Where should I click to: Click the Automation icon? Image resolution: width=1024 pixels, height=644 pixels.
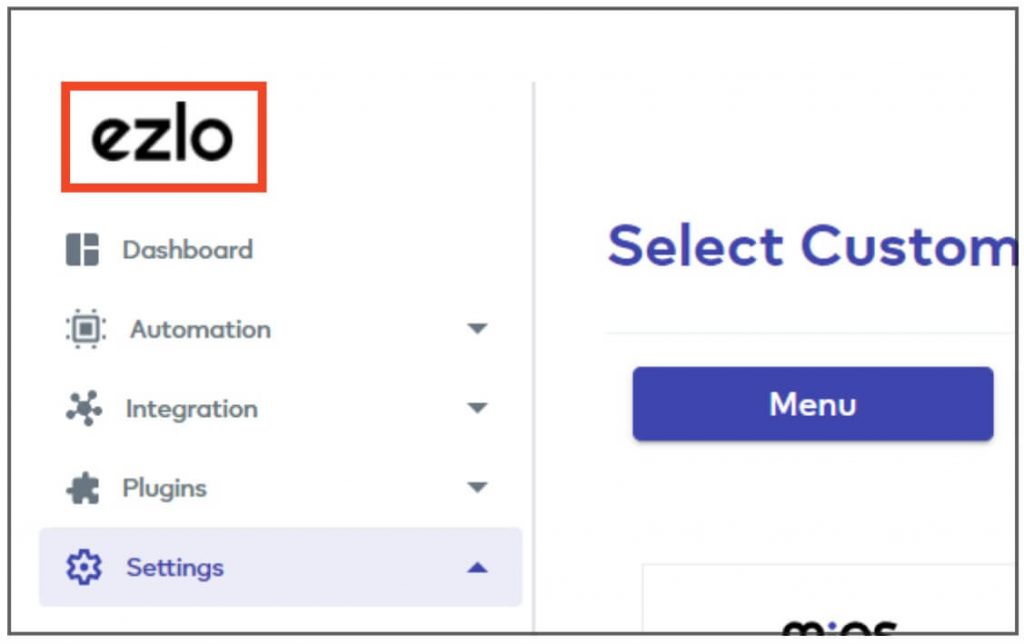pyautogui.click(x=85, y=329)
